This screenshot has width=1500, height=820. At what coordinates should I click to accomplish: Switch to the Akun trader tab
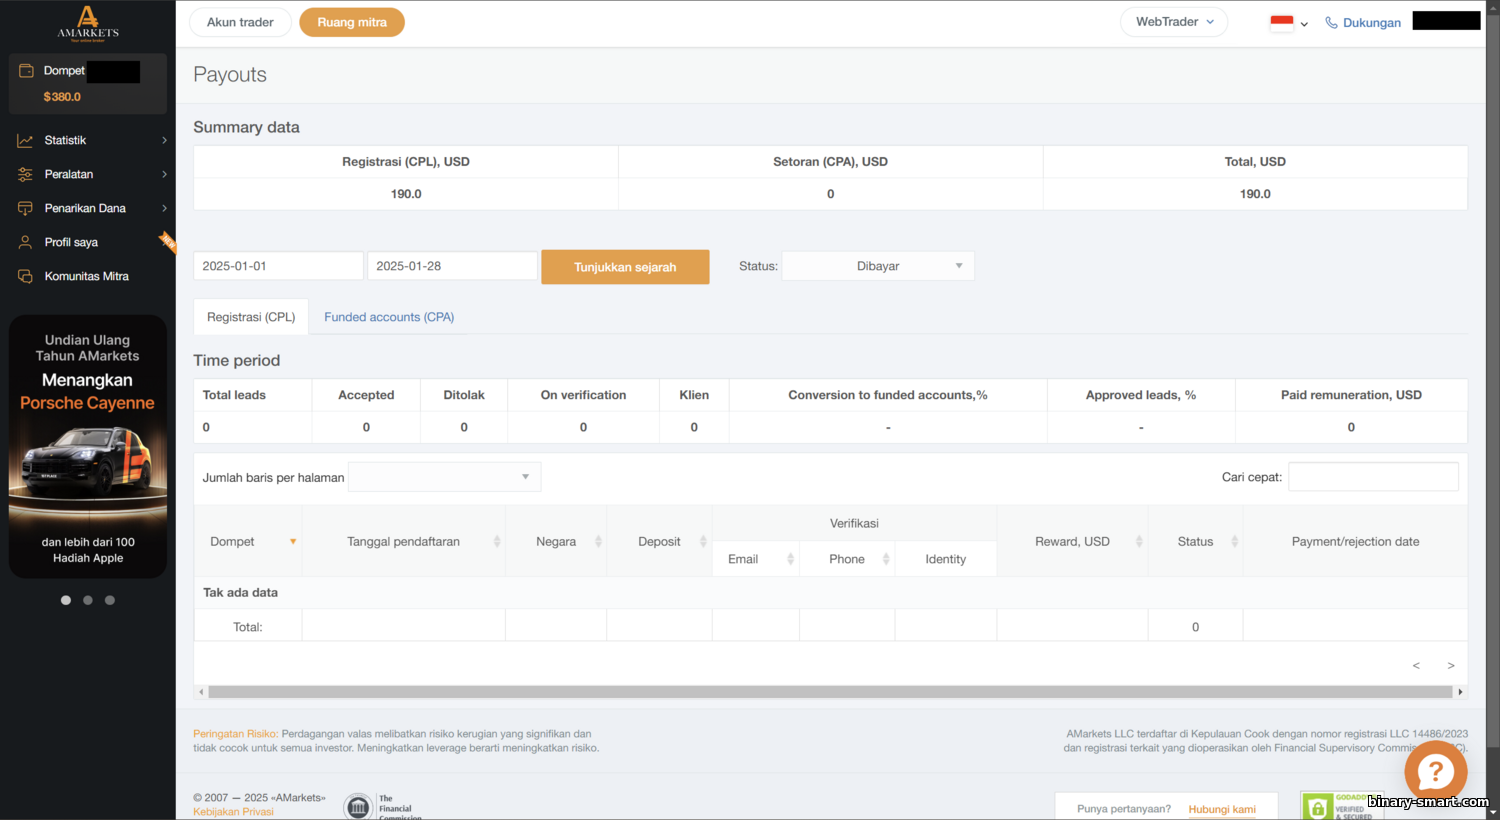coord(240,22)
